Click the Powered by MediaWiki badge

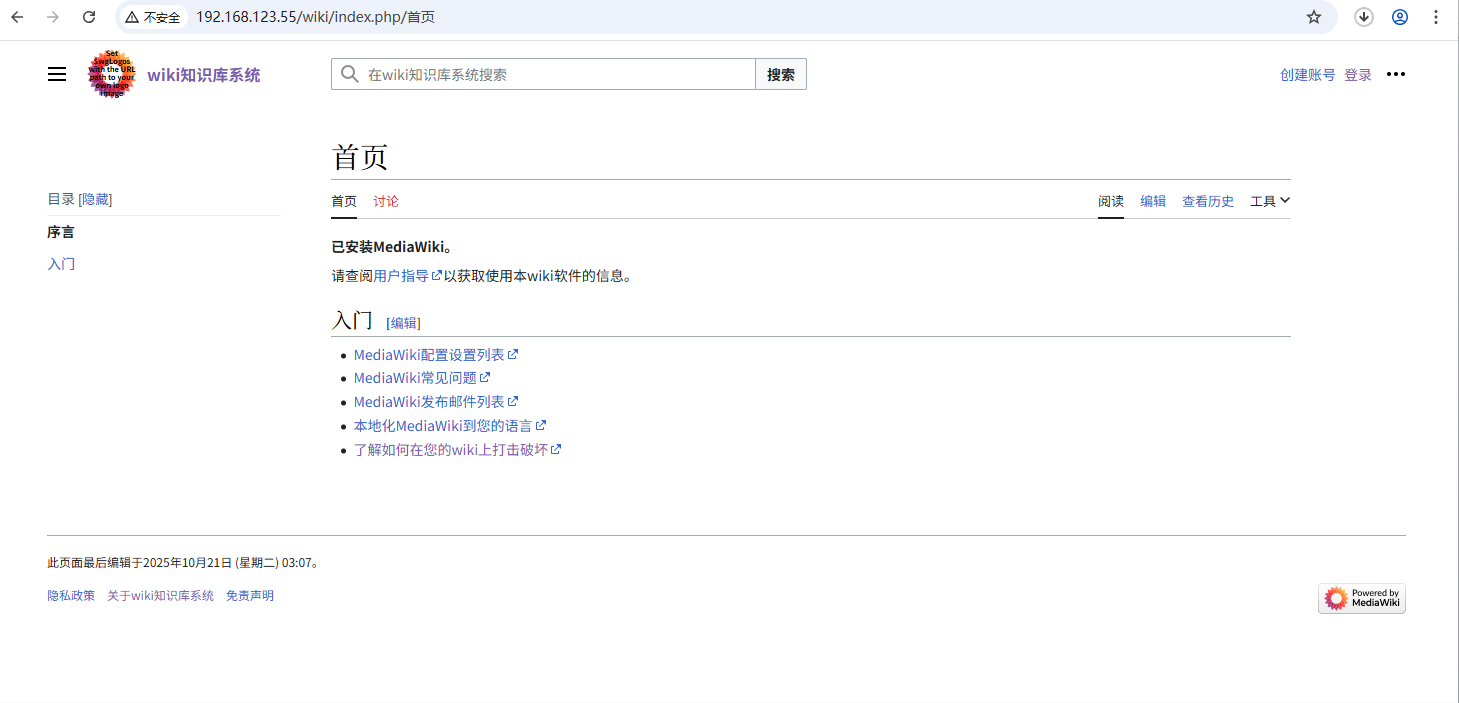click(1360, 597)
